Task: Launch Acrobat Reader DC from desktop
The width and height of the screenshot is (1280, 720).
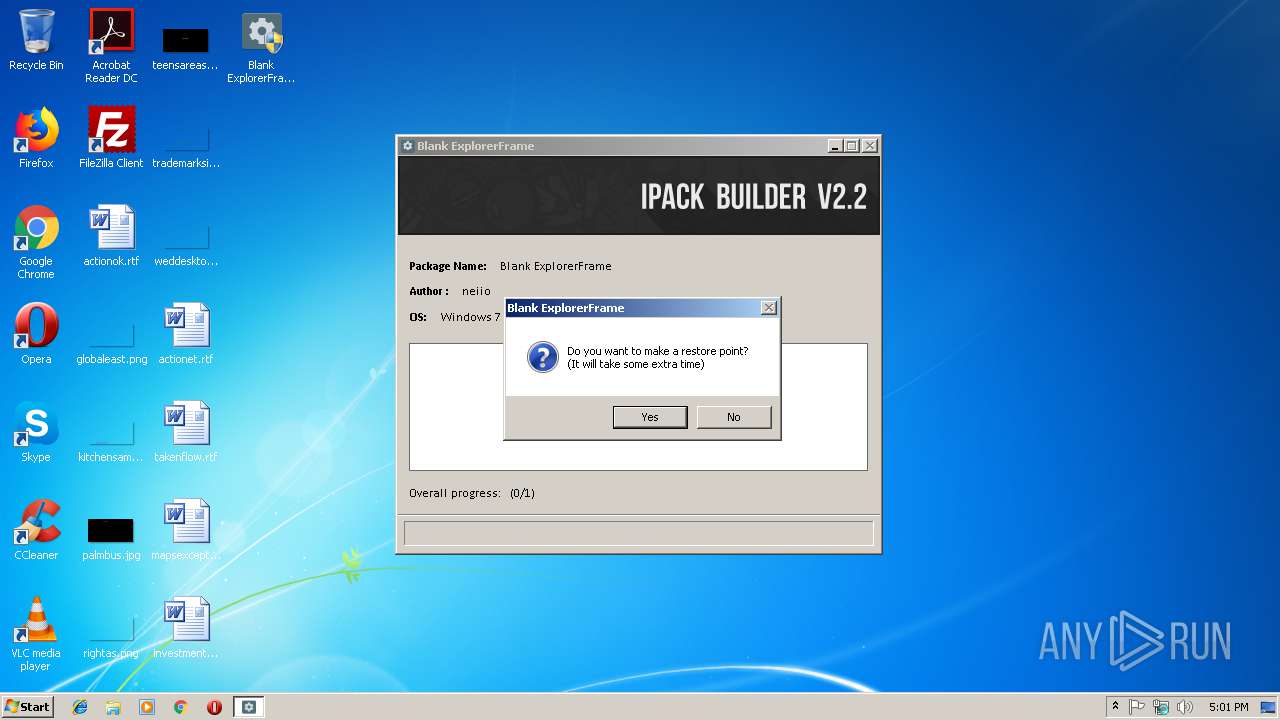Action: [111, 46]
